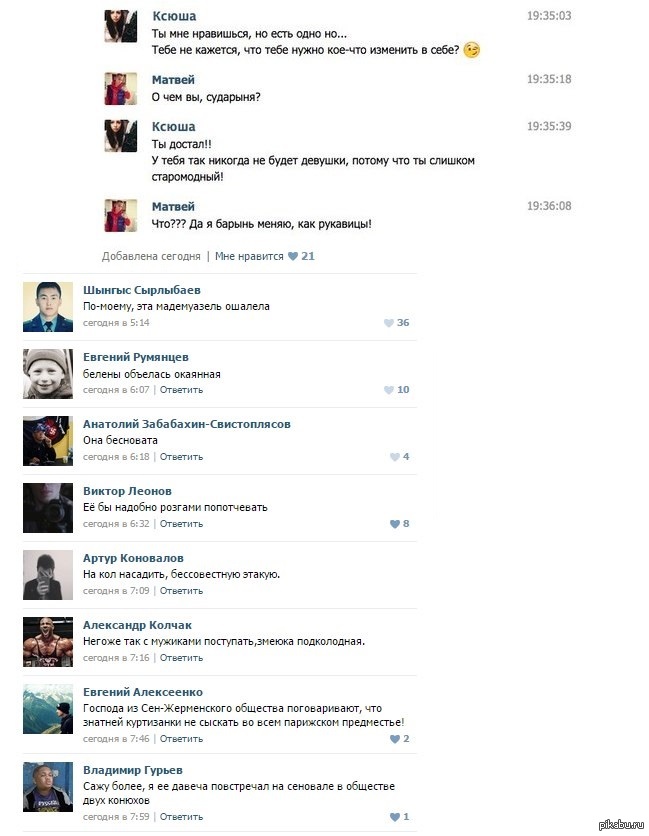
Task: Click Матвей's avatar in last message
Action: [x=121, y=215]
